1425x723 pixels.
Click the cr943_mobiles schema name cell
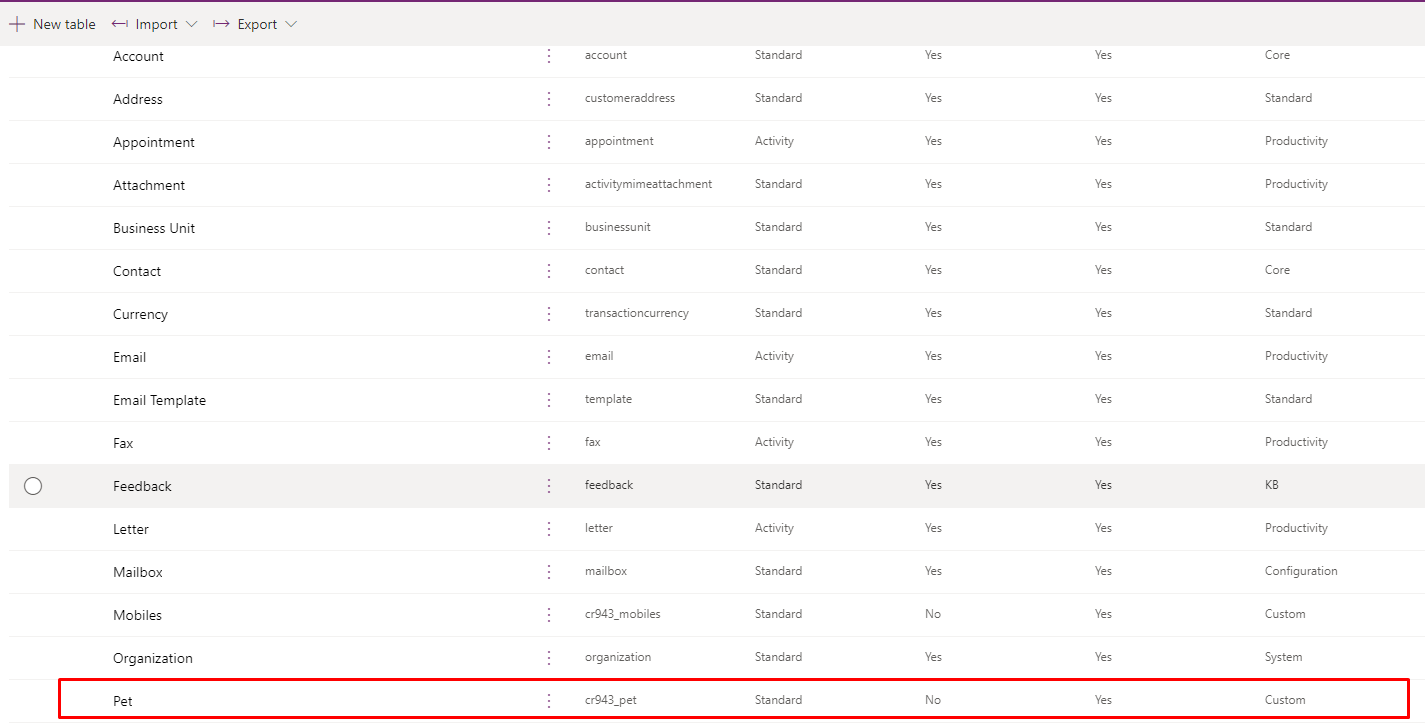[x=622, y=614]
